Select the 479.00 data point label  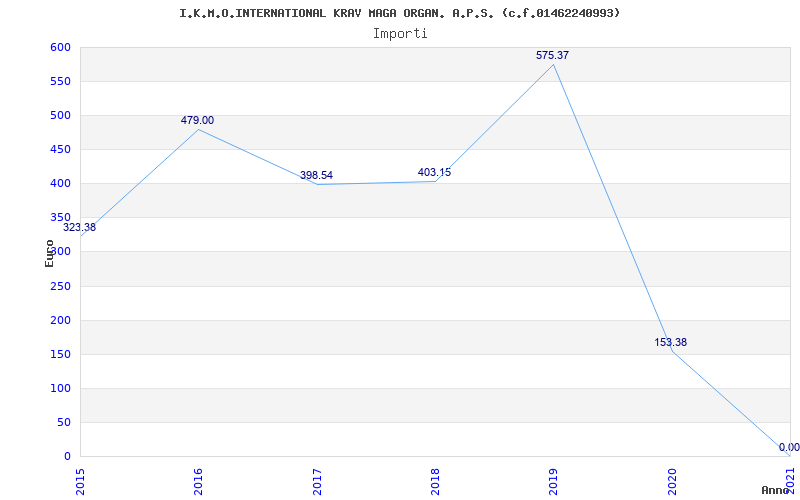[197, 120]
